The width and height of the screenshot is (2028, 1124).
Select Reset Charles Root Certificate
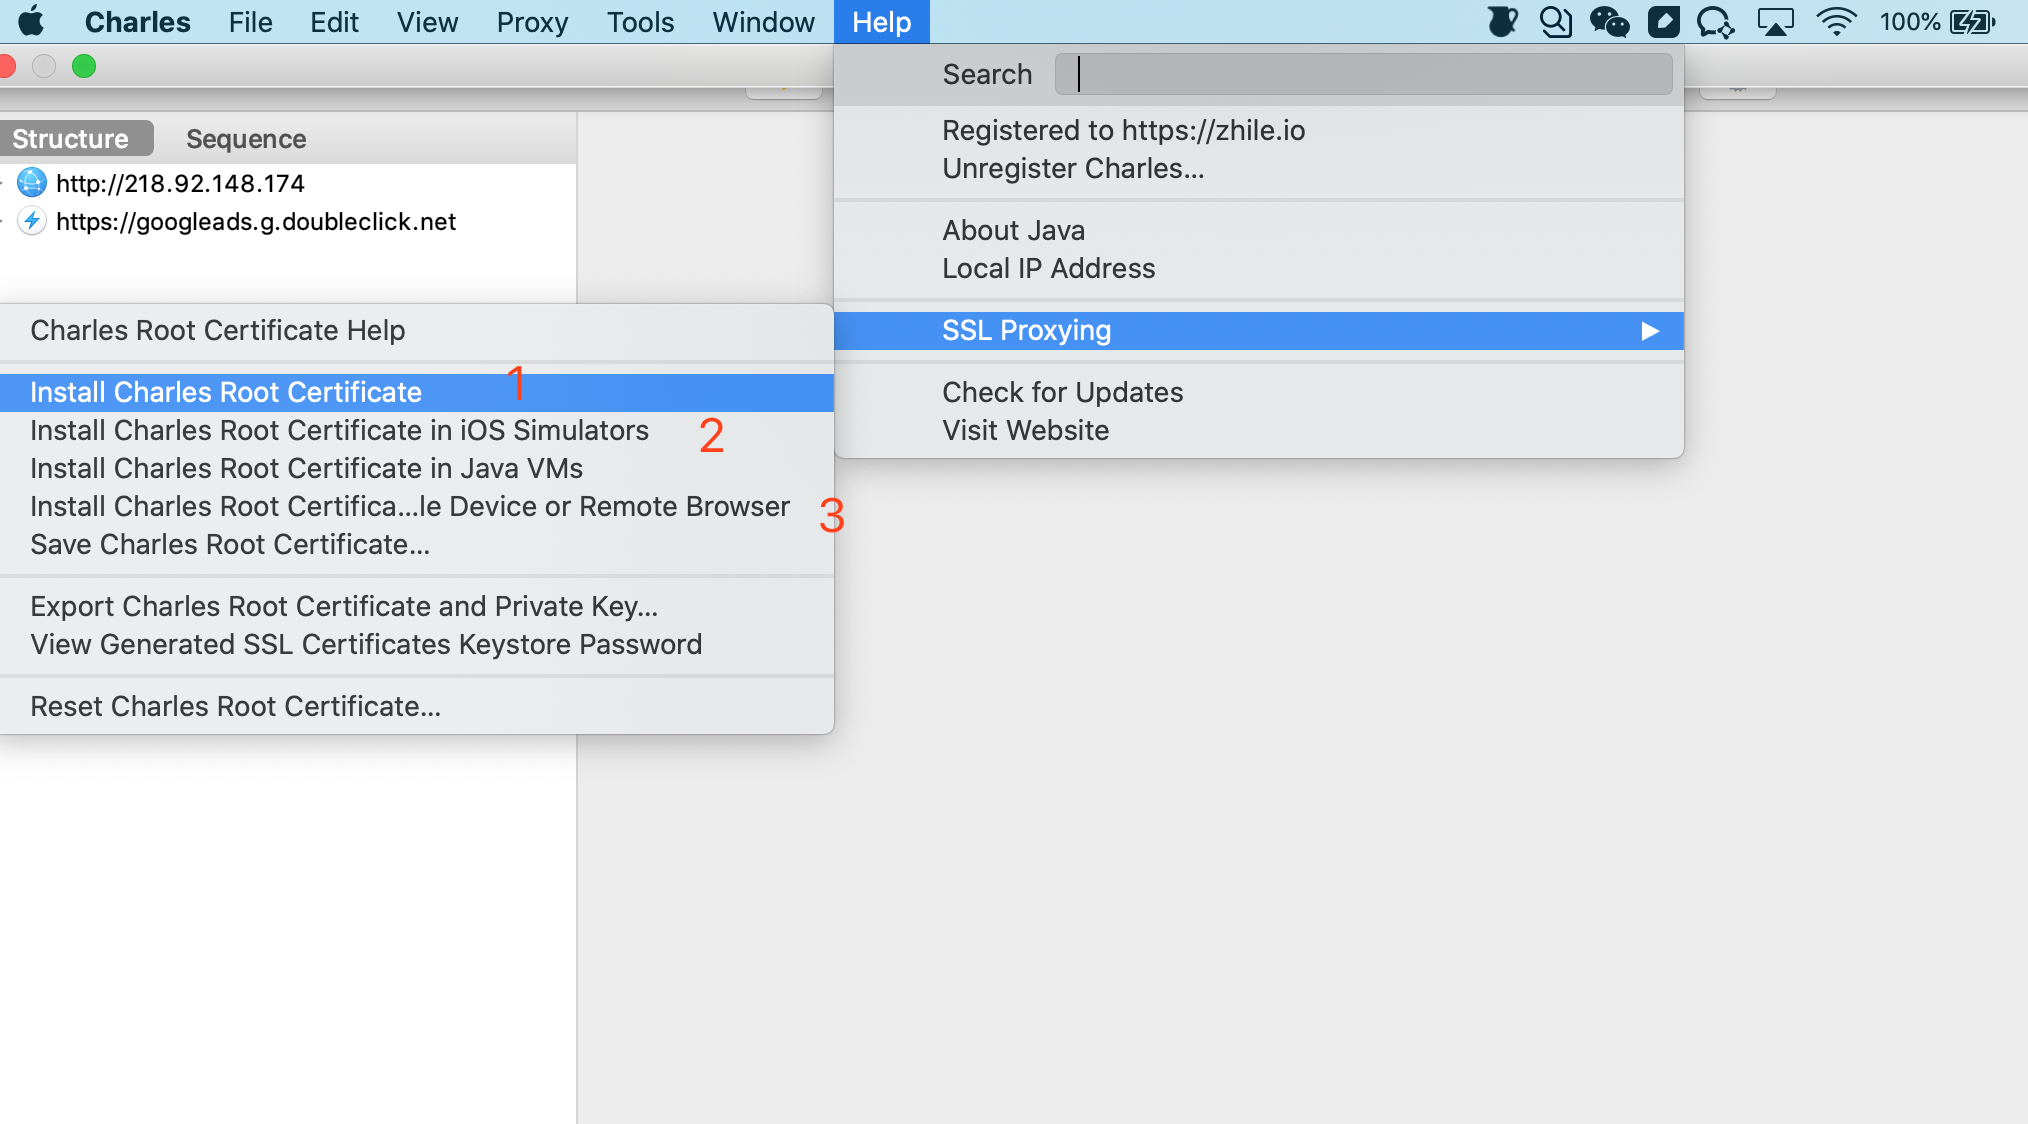pos(235,706)
